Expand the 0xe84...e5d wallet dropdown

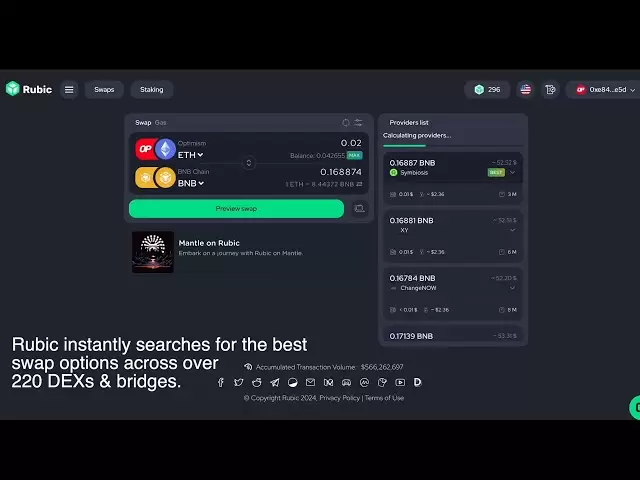tap(605, 89)
